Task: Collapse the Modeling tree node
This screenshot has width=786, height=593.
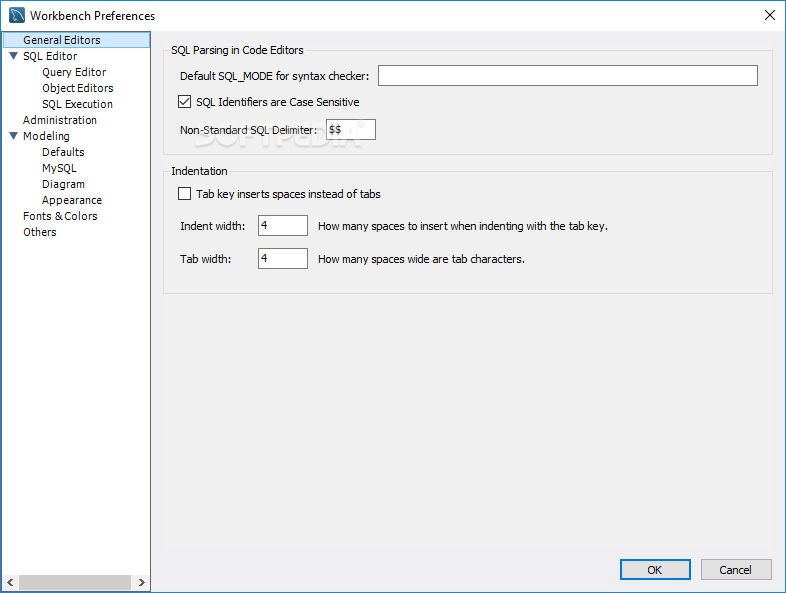Action: [14, 136]
